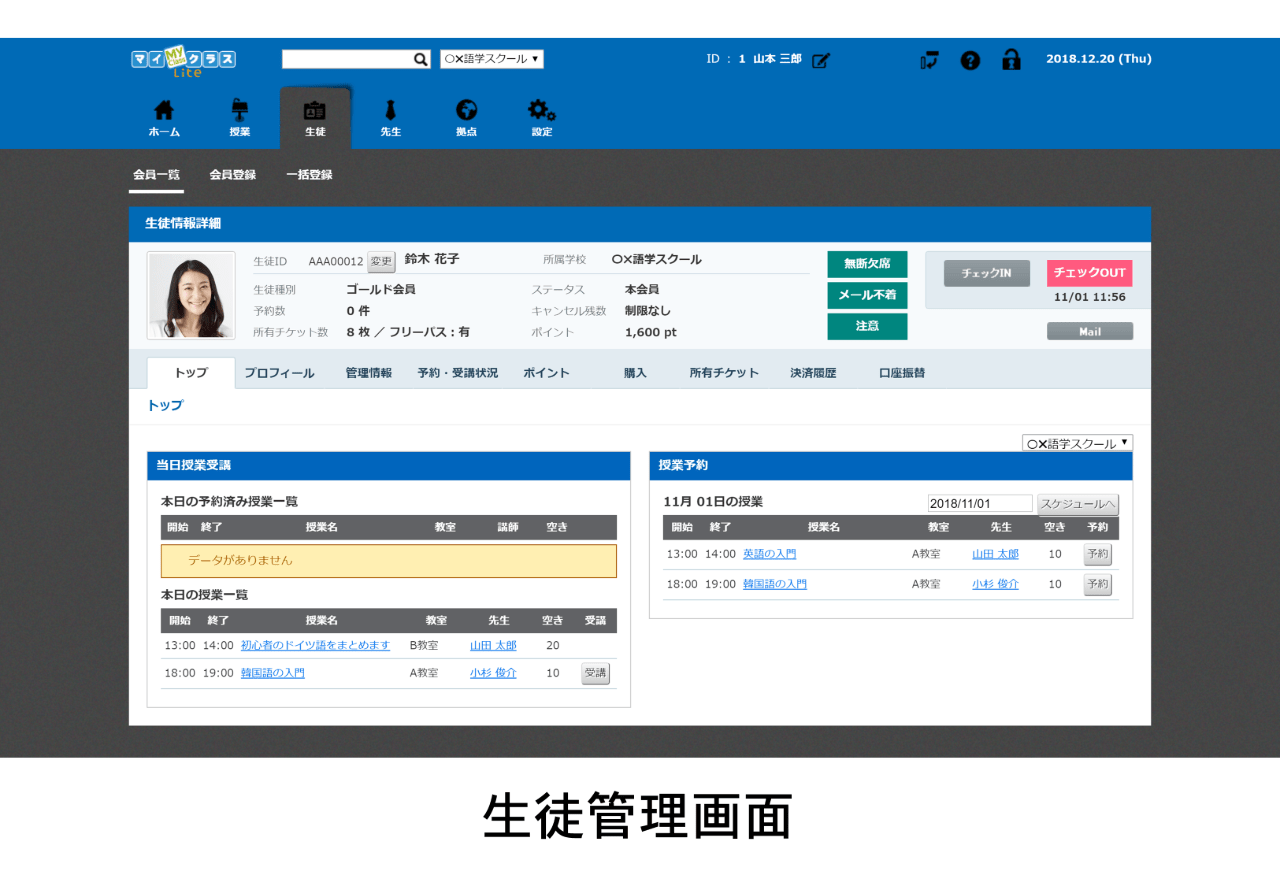Click the student profile photo
The image size is (1280, 886).
[191, 295]
